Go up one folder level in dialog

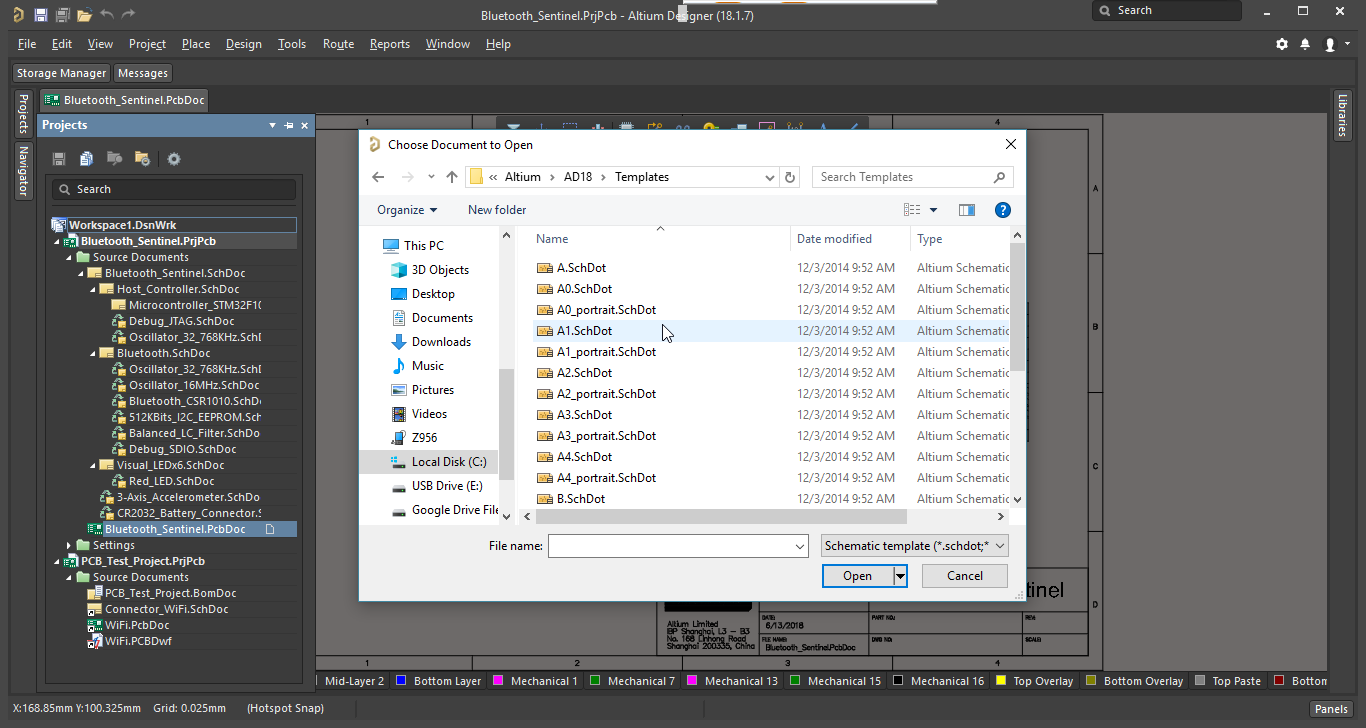[x=452, y=177]
